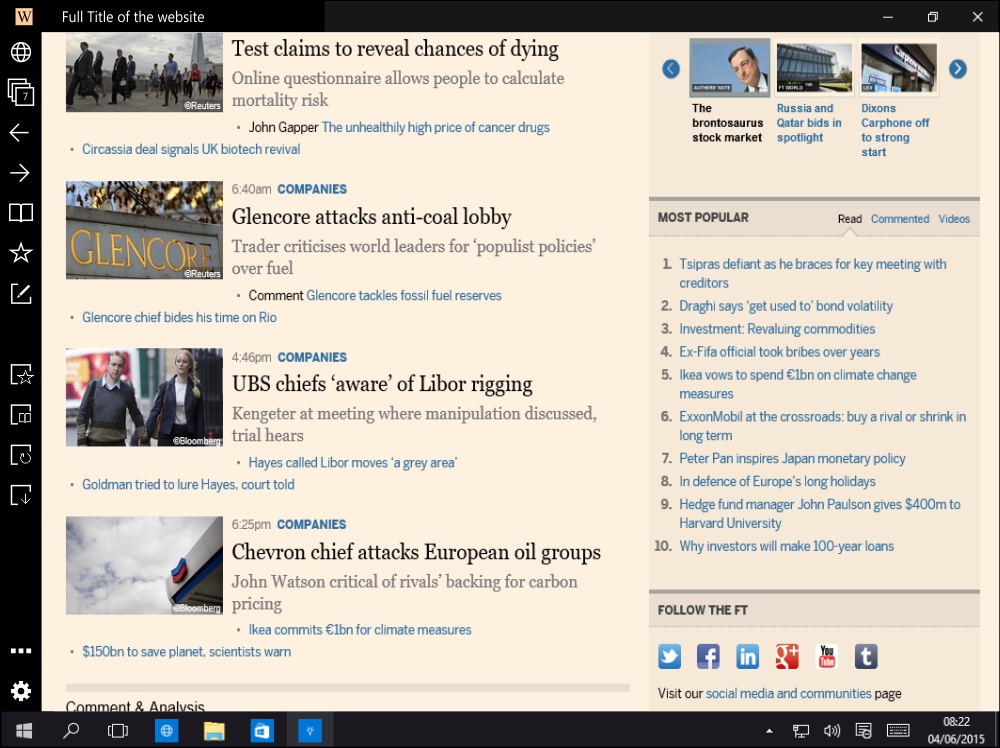1000x748 pixels.
Task: Open '$150bn to save planet, scientists warn'
Action: click(186, 652)
